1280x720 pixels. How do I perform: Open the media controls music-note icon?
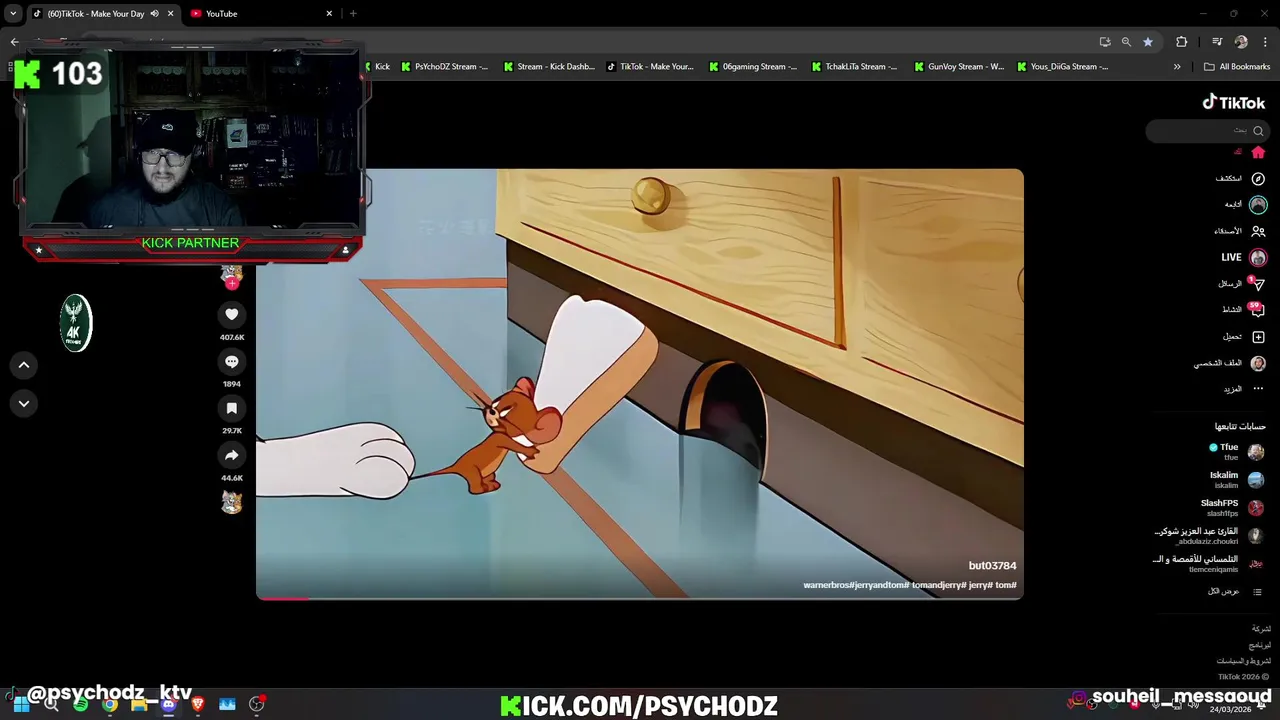tap(1217, 42)
